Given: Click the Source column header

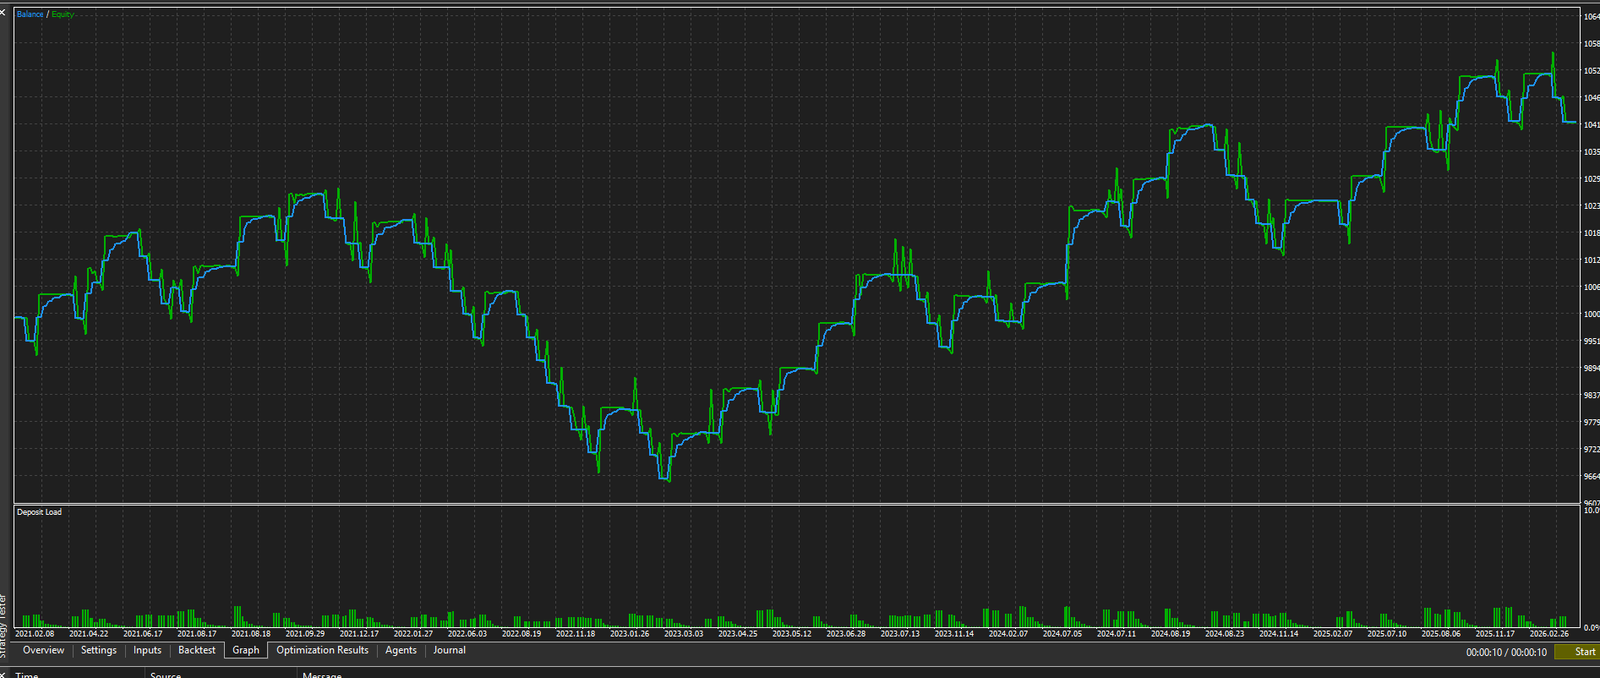Looking at the screenshot, I should 166,675.
